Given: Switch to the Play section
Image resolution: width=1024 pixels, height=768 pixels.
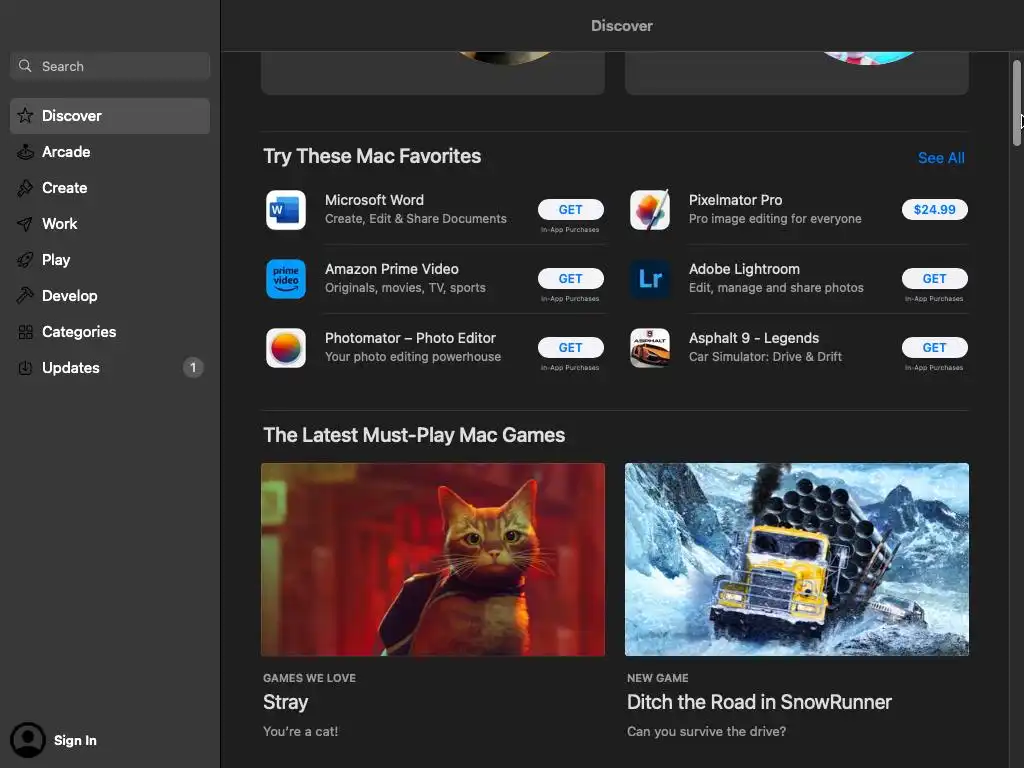Looking at the screenshot, I should pos(110,260).
